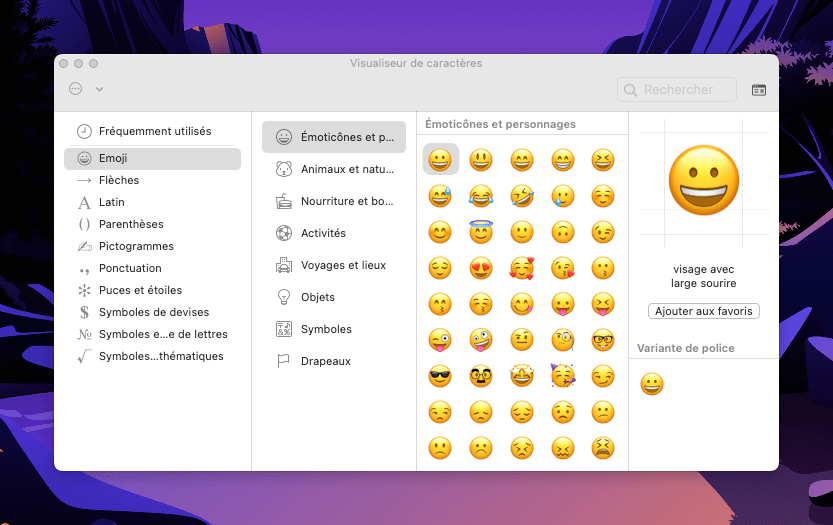The width and height of the screenshot is (833, 525).
Task: Select the nerd face with glasses emoji
Action: point(603,340)
